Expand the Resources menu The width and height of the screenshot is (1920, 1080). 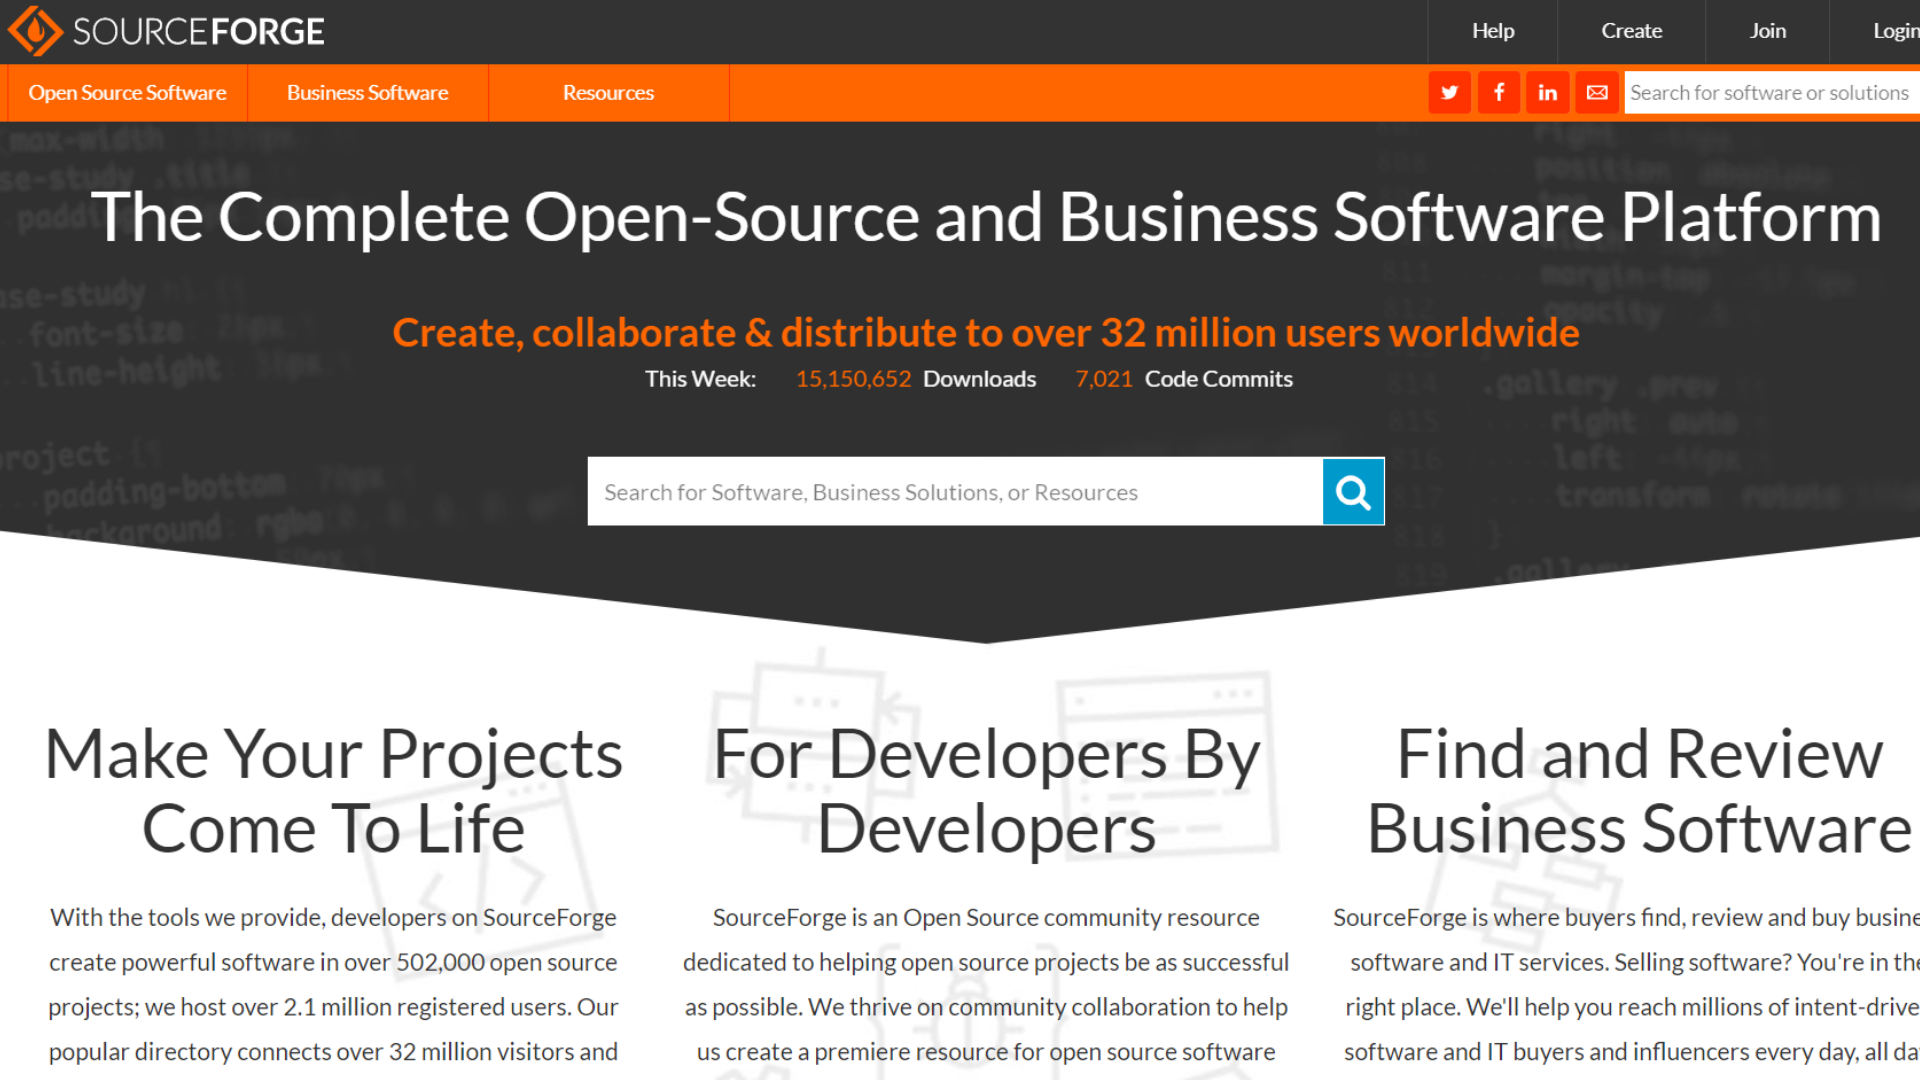click(x=608, y=93)
